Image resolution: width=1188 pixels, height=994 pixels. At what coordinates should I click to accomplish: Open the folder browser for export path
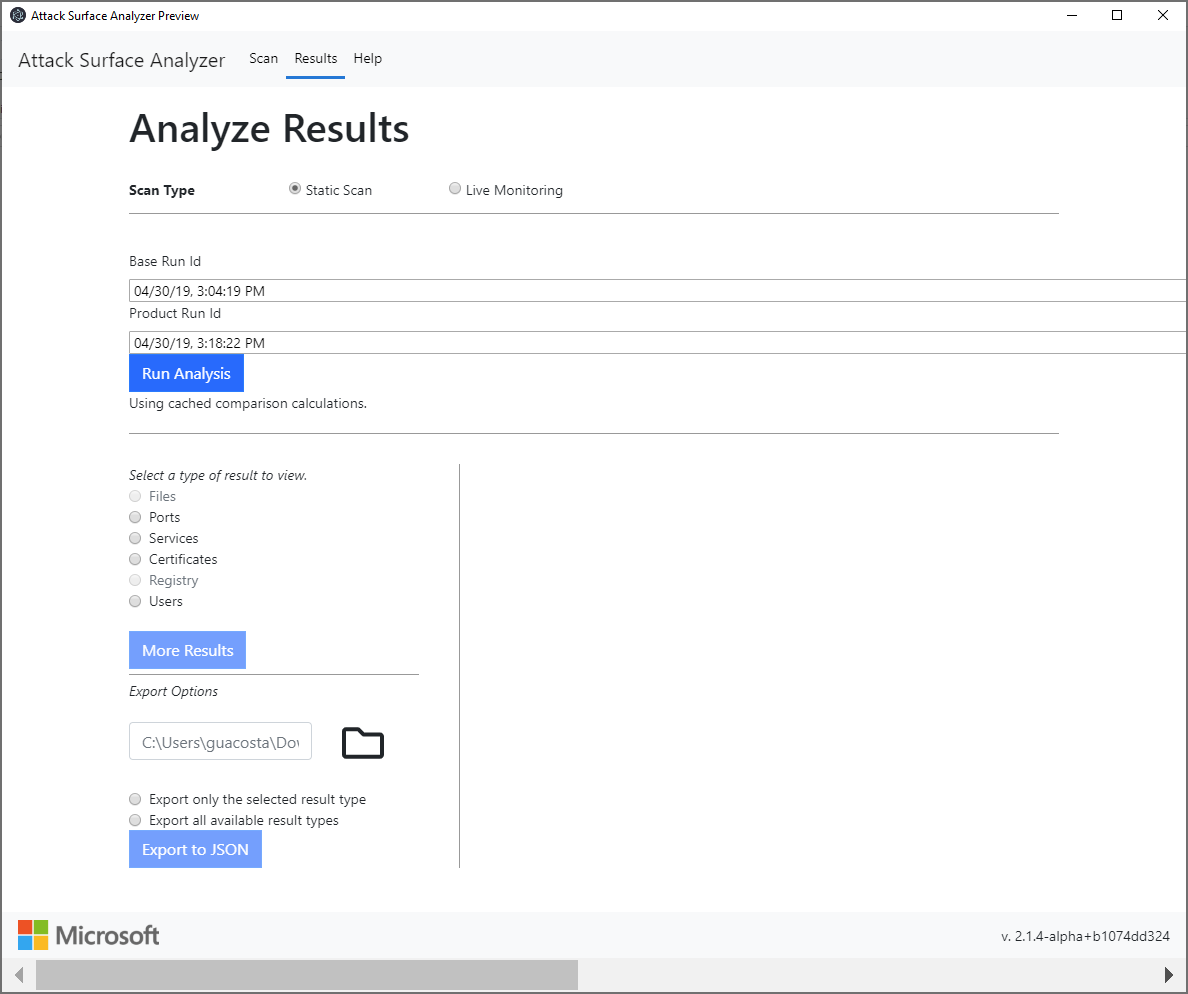(x=362, y=742)
